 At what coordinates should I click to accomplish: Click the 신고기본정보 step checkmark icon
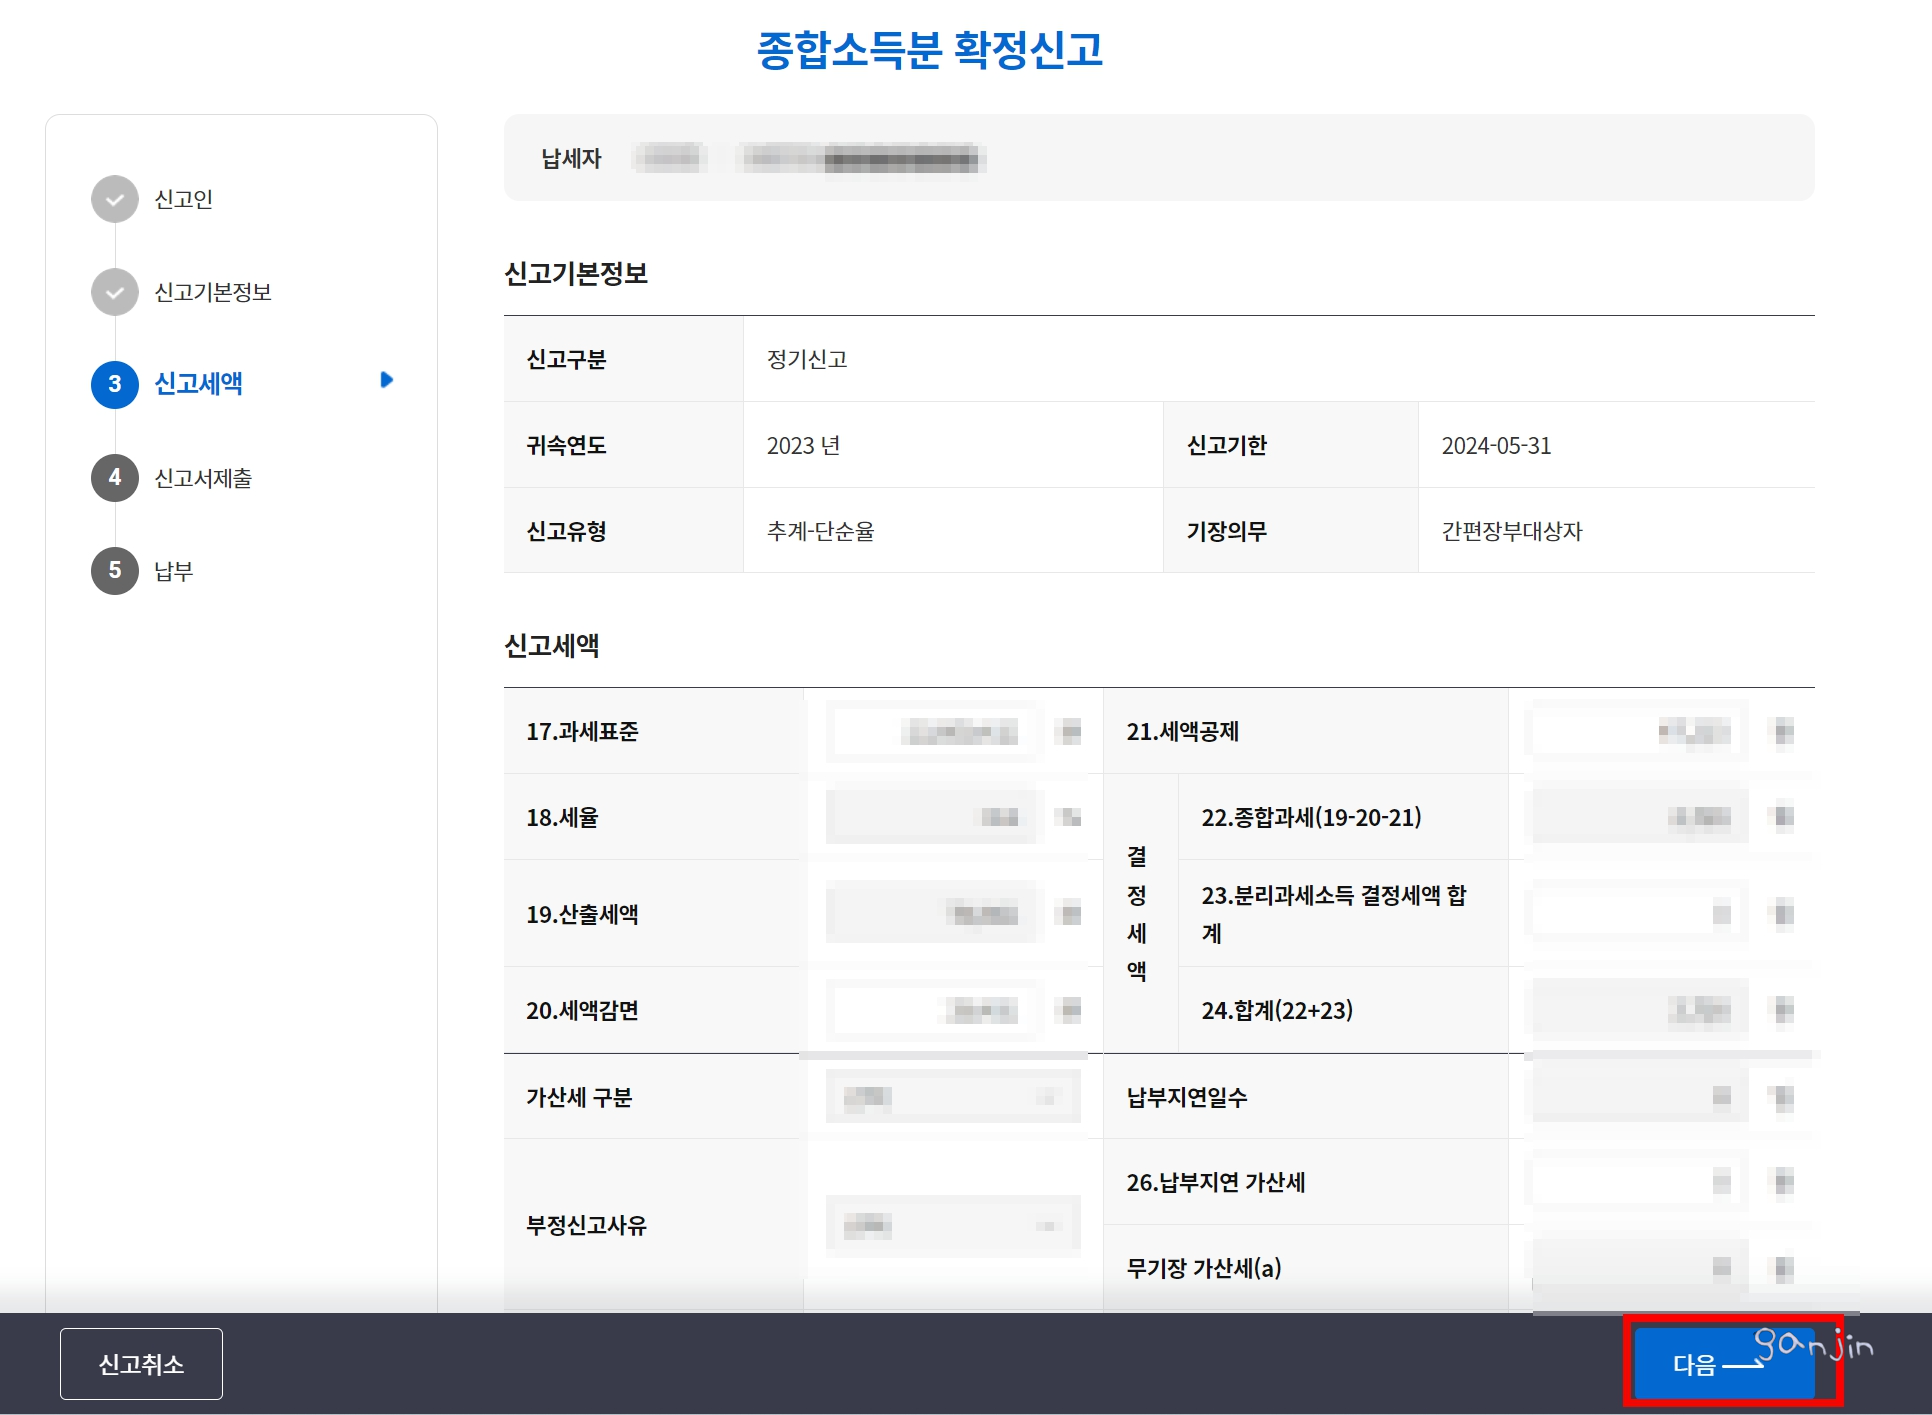(x=115, y=292)
